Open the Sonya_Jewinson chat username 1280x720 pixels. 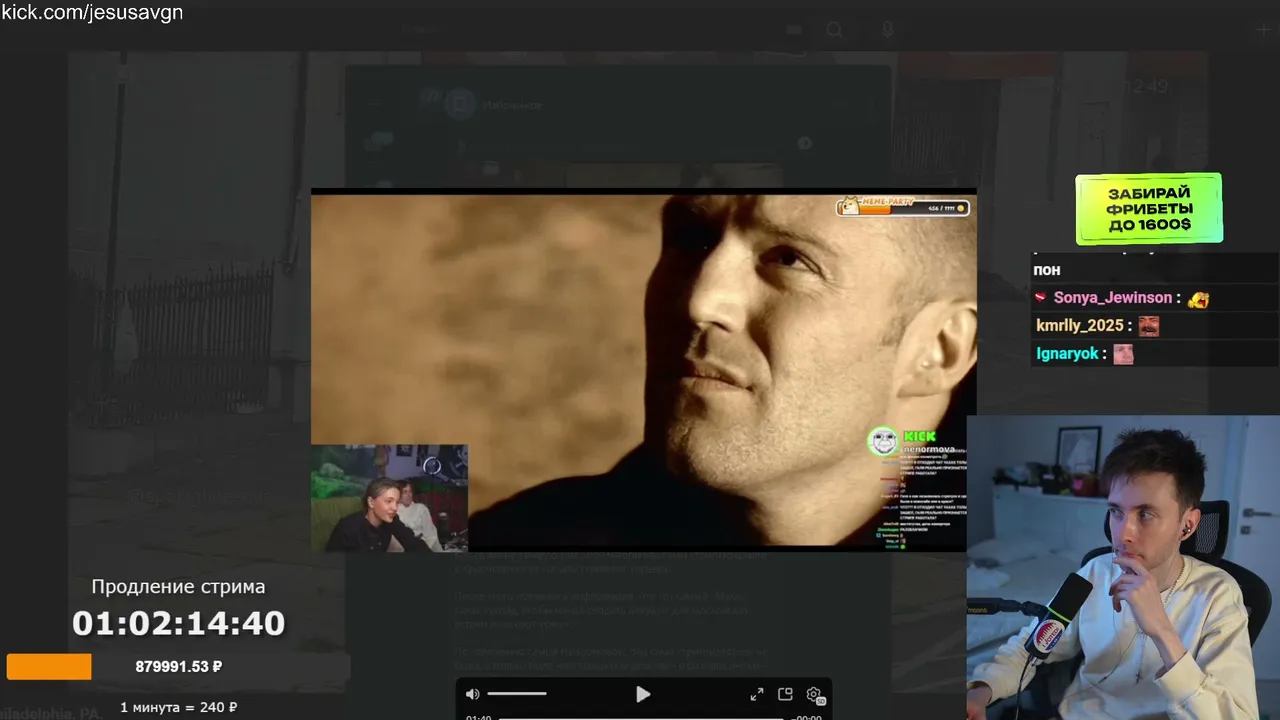(x=1113, y=298)
